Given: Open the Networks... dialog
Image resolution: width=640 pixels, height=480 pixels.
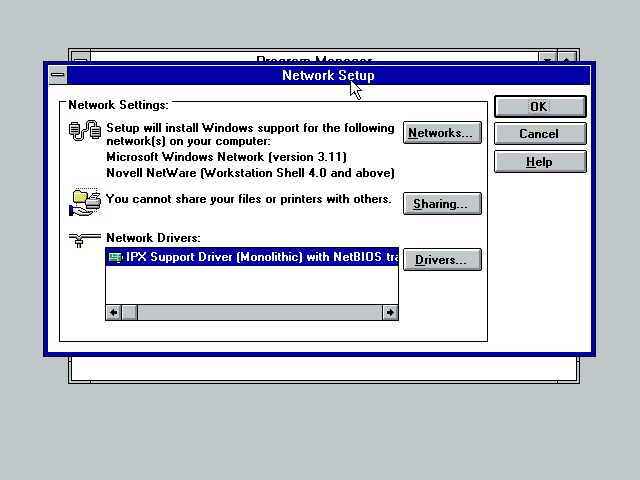Looking at the screenshot, I should [442, 133].
